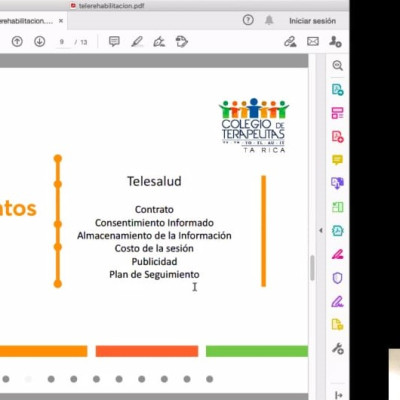Open Create PDF red icon in sidebar
This screenshot has width=400, height=400.
[x=337, y=137]
